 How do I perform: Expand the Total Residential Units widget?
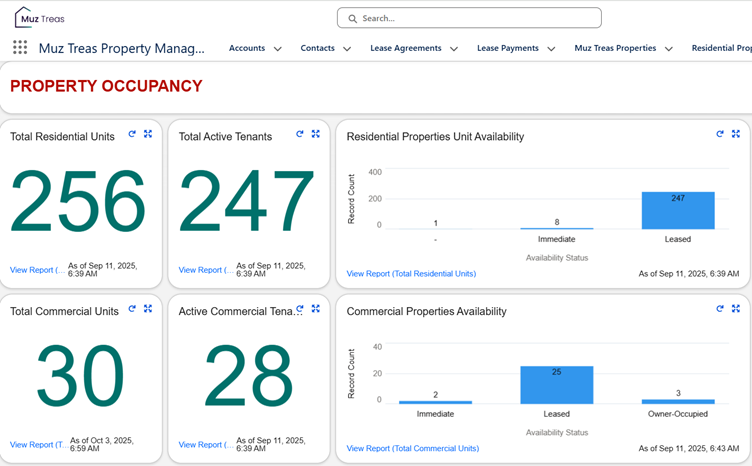pos(148,134)
